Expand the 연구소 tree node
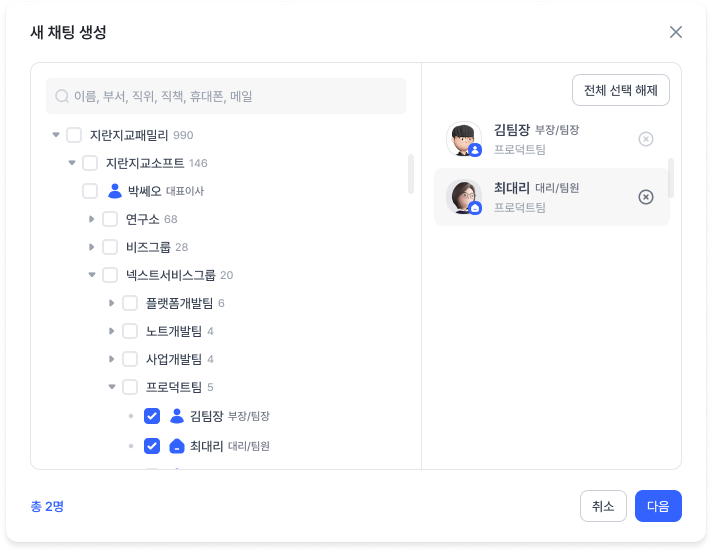 click(92, 219)
